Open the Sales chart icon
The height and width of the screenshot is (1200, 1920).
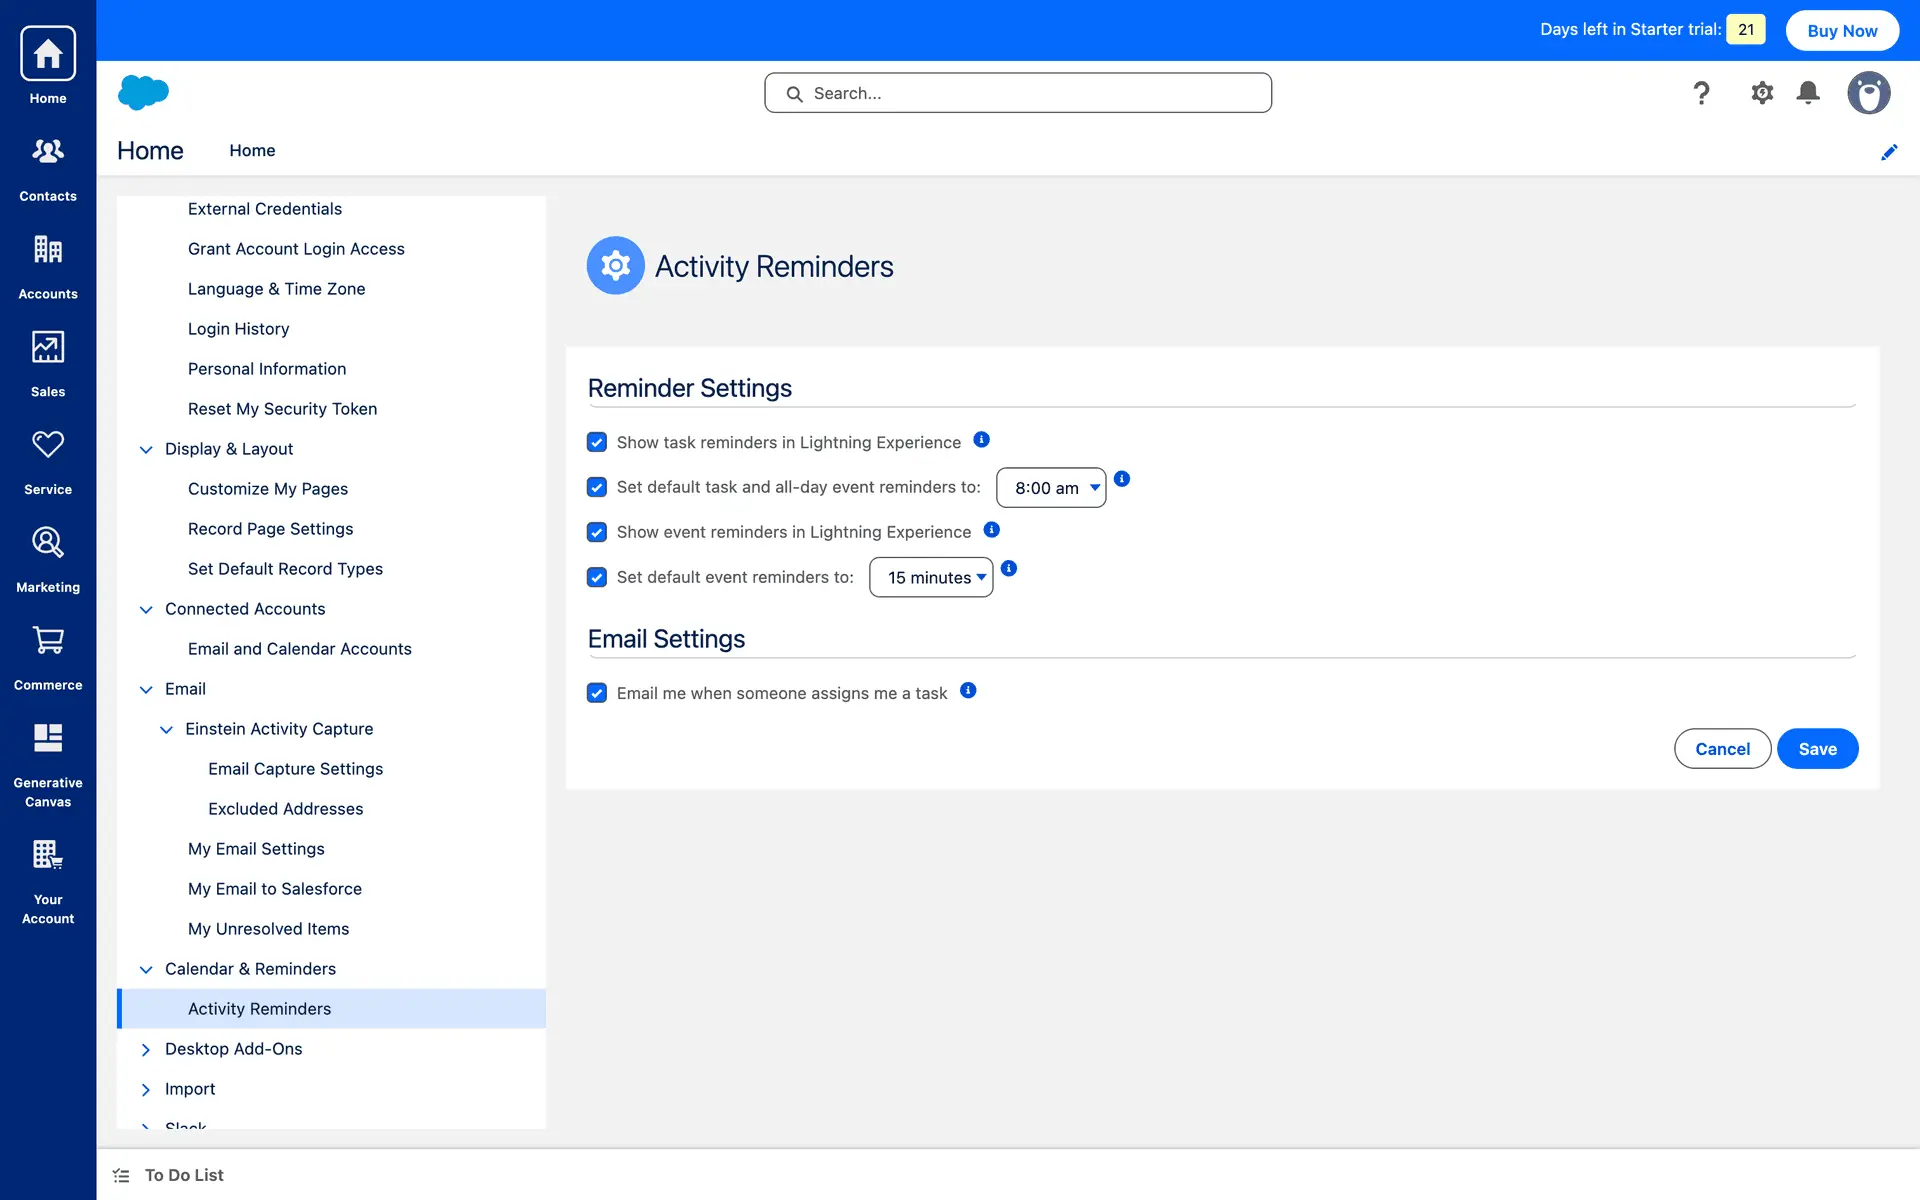[x=48, y=348]
